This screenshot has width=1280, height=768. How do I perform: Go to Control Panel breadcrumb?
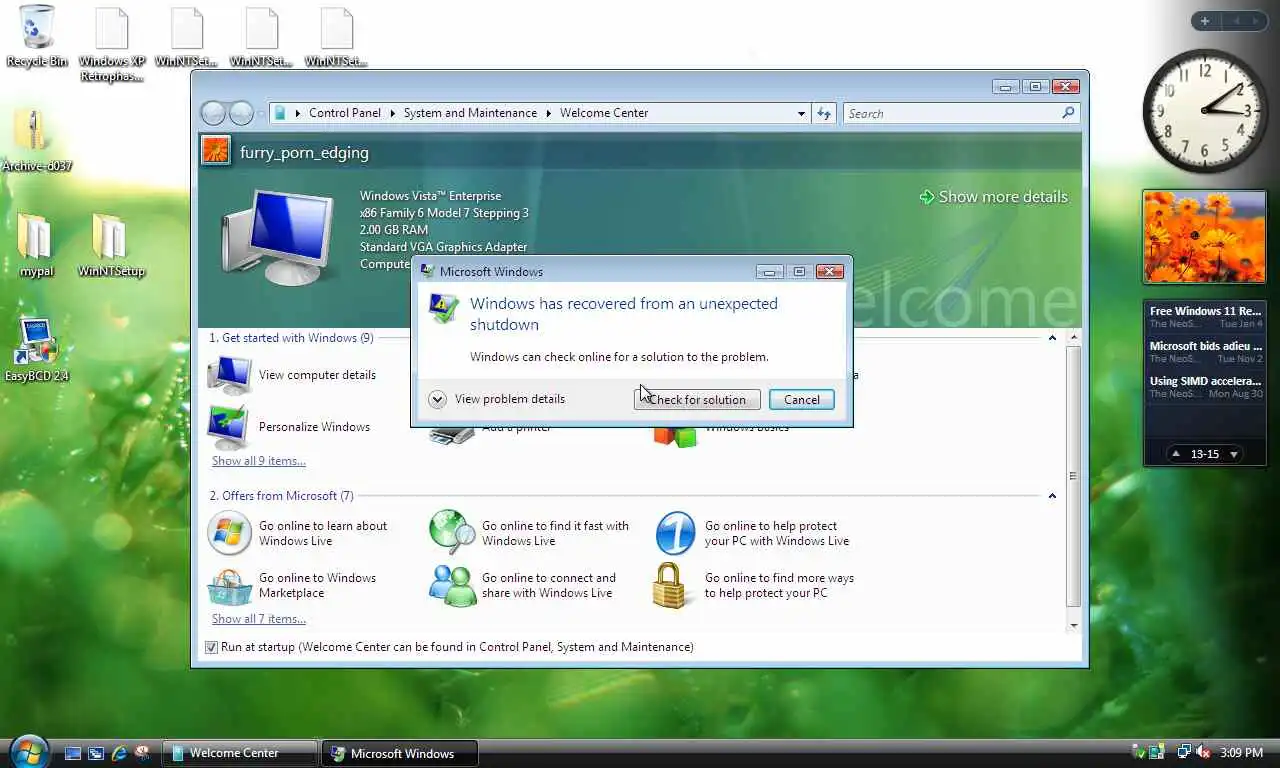(x=345, y=113)
